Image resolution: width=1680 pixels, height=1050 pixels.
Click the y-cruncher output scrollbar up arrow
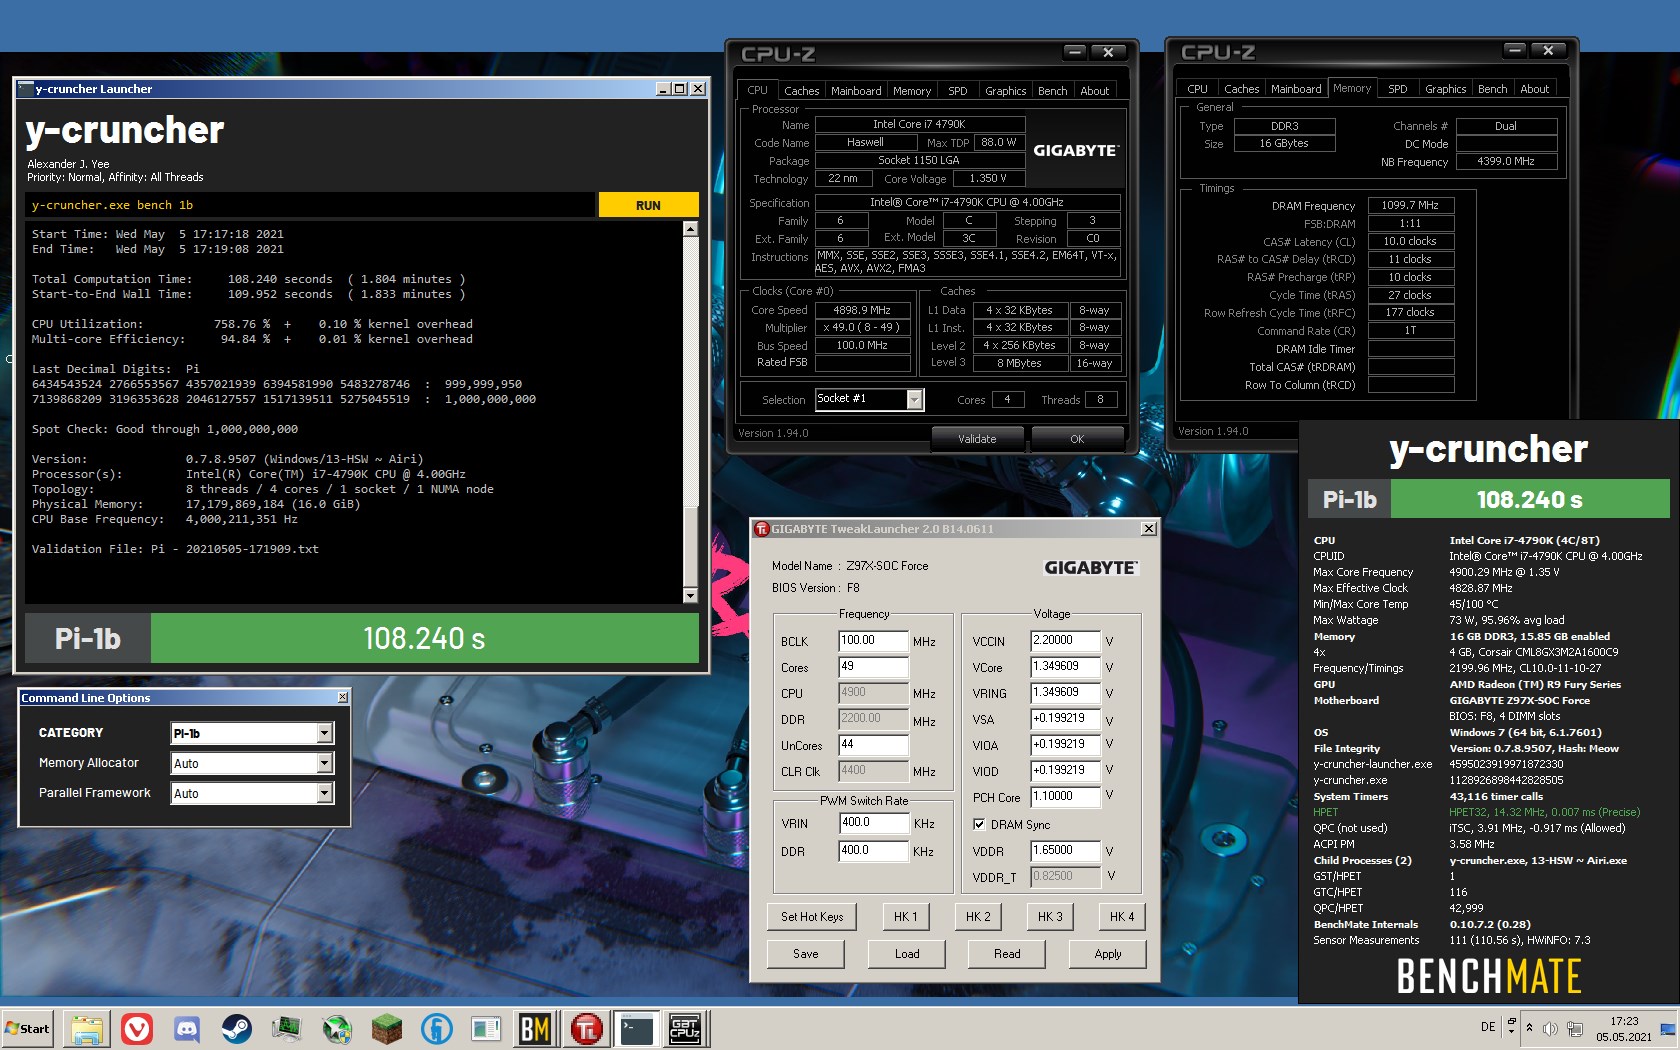690,229
